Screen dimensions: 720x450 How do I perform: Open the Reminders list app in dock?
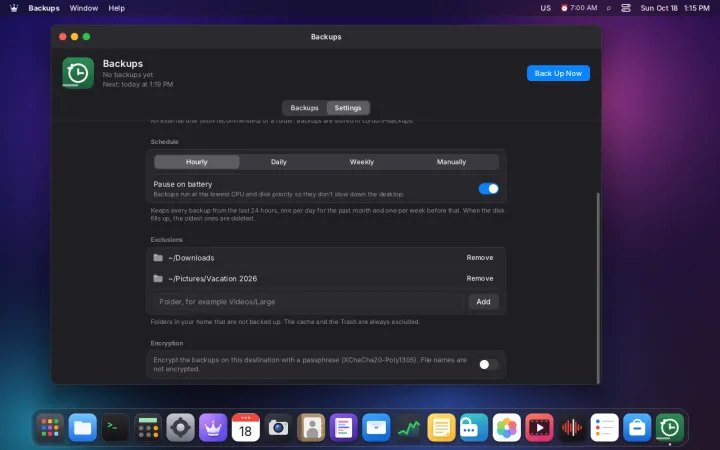pyautogui.click(x=604, y=428)
